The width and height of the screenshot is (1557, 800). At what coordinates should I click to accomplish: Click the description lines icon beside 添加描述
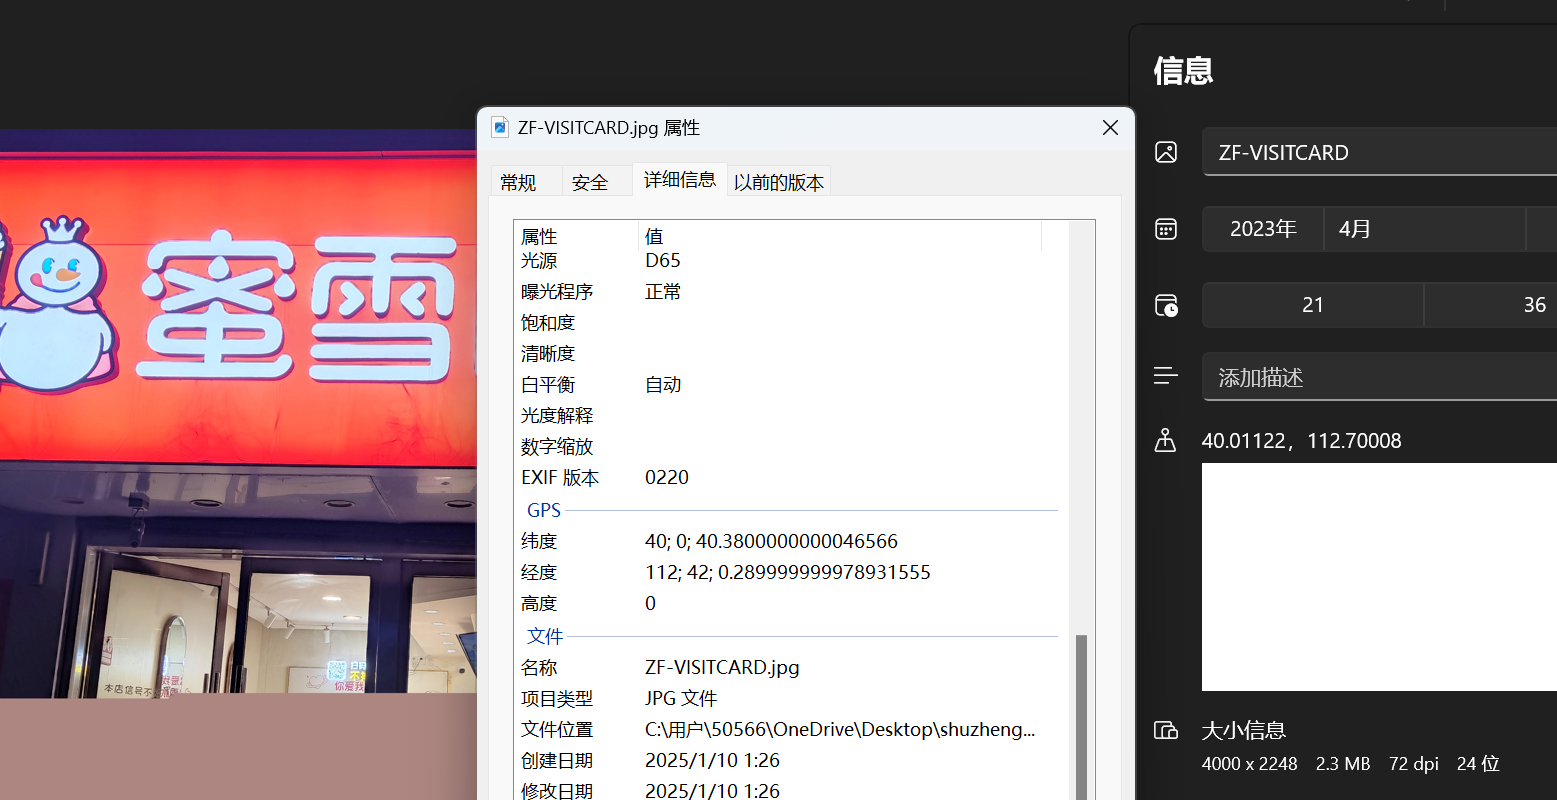(1165, 376)
